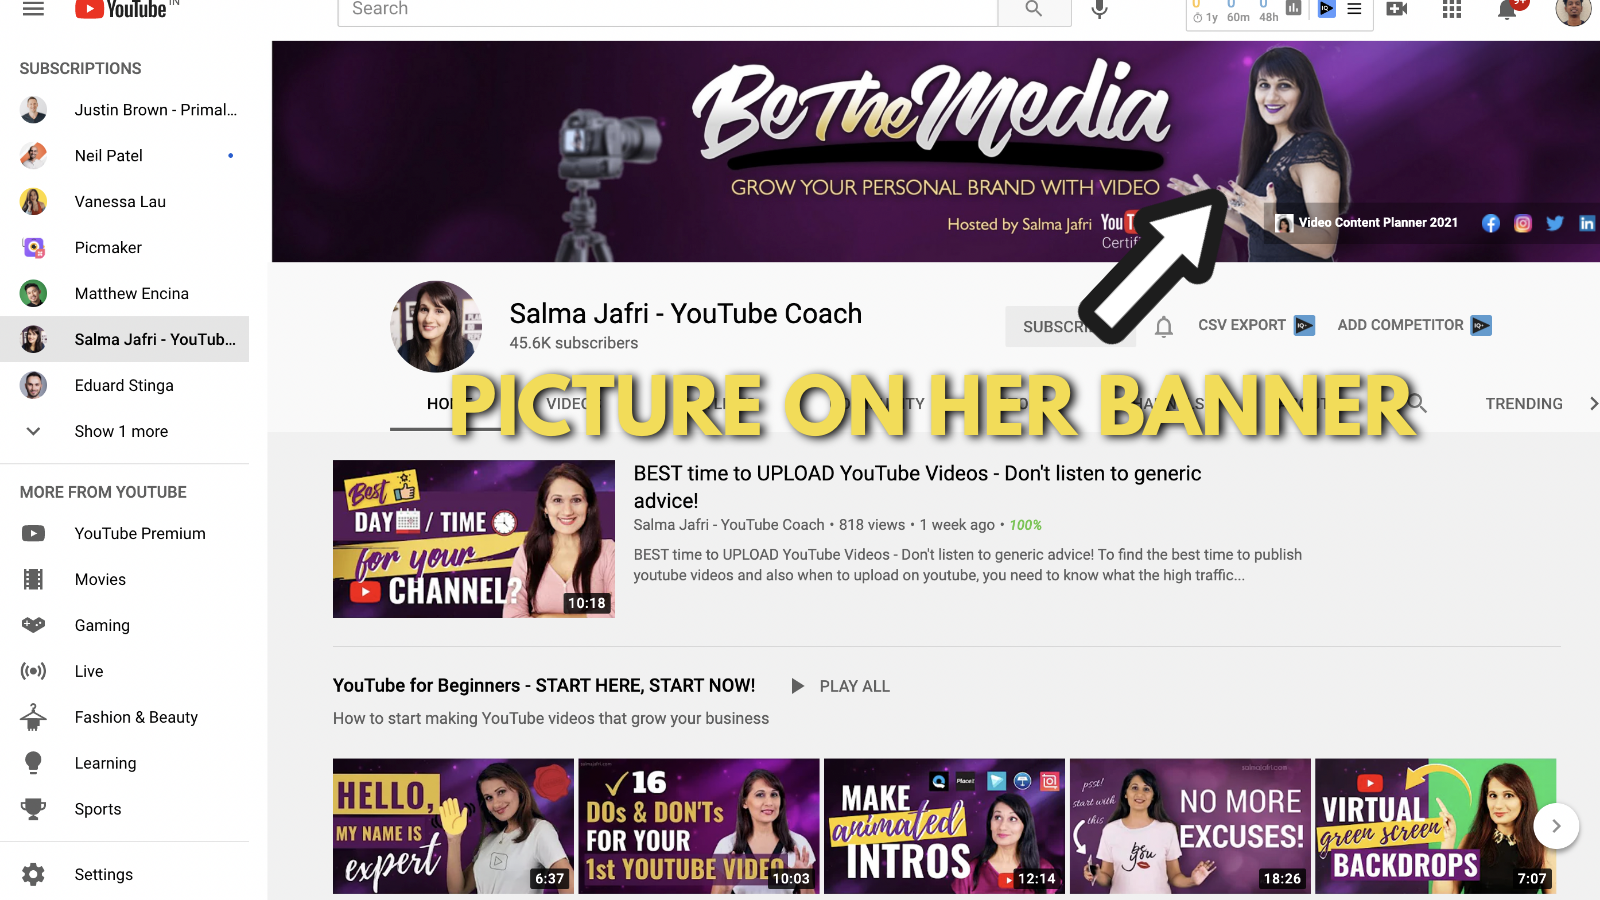Click PLAY ALL for the playlist
1600x900 pixels.
click(x=840, y=686)
